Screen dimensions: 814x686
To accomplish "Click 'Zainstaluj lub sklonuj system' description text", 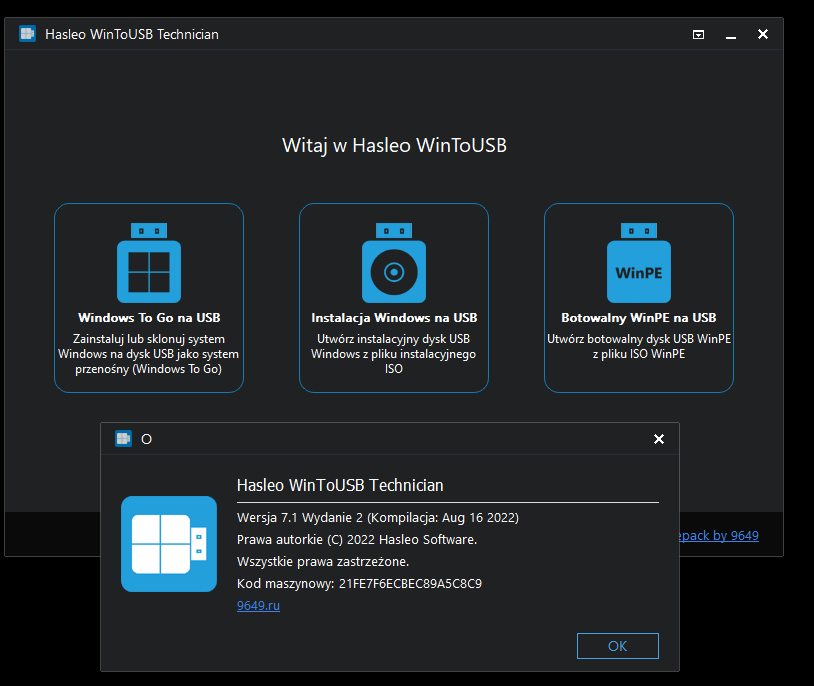I will point(148,354).
